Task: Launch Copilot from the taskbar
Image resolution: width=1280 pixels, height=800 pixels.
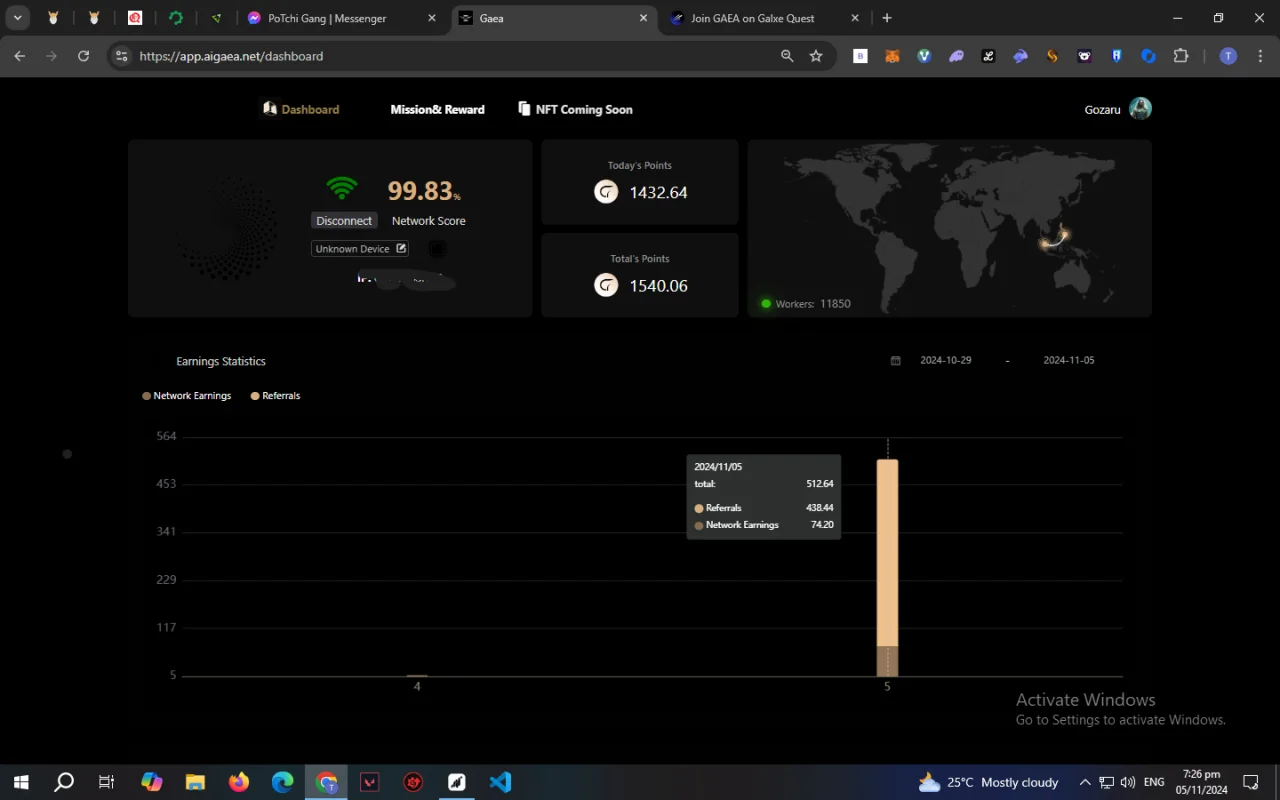Action: 151,782
